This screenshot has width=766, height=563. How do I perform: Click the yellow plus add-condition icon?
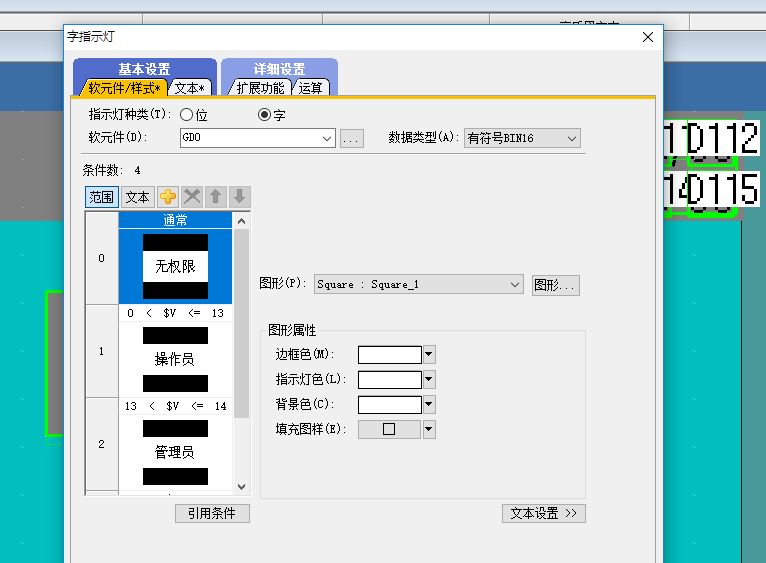click(168, 197)
